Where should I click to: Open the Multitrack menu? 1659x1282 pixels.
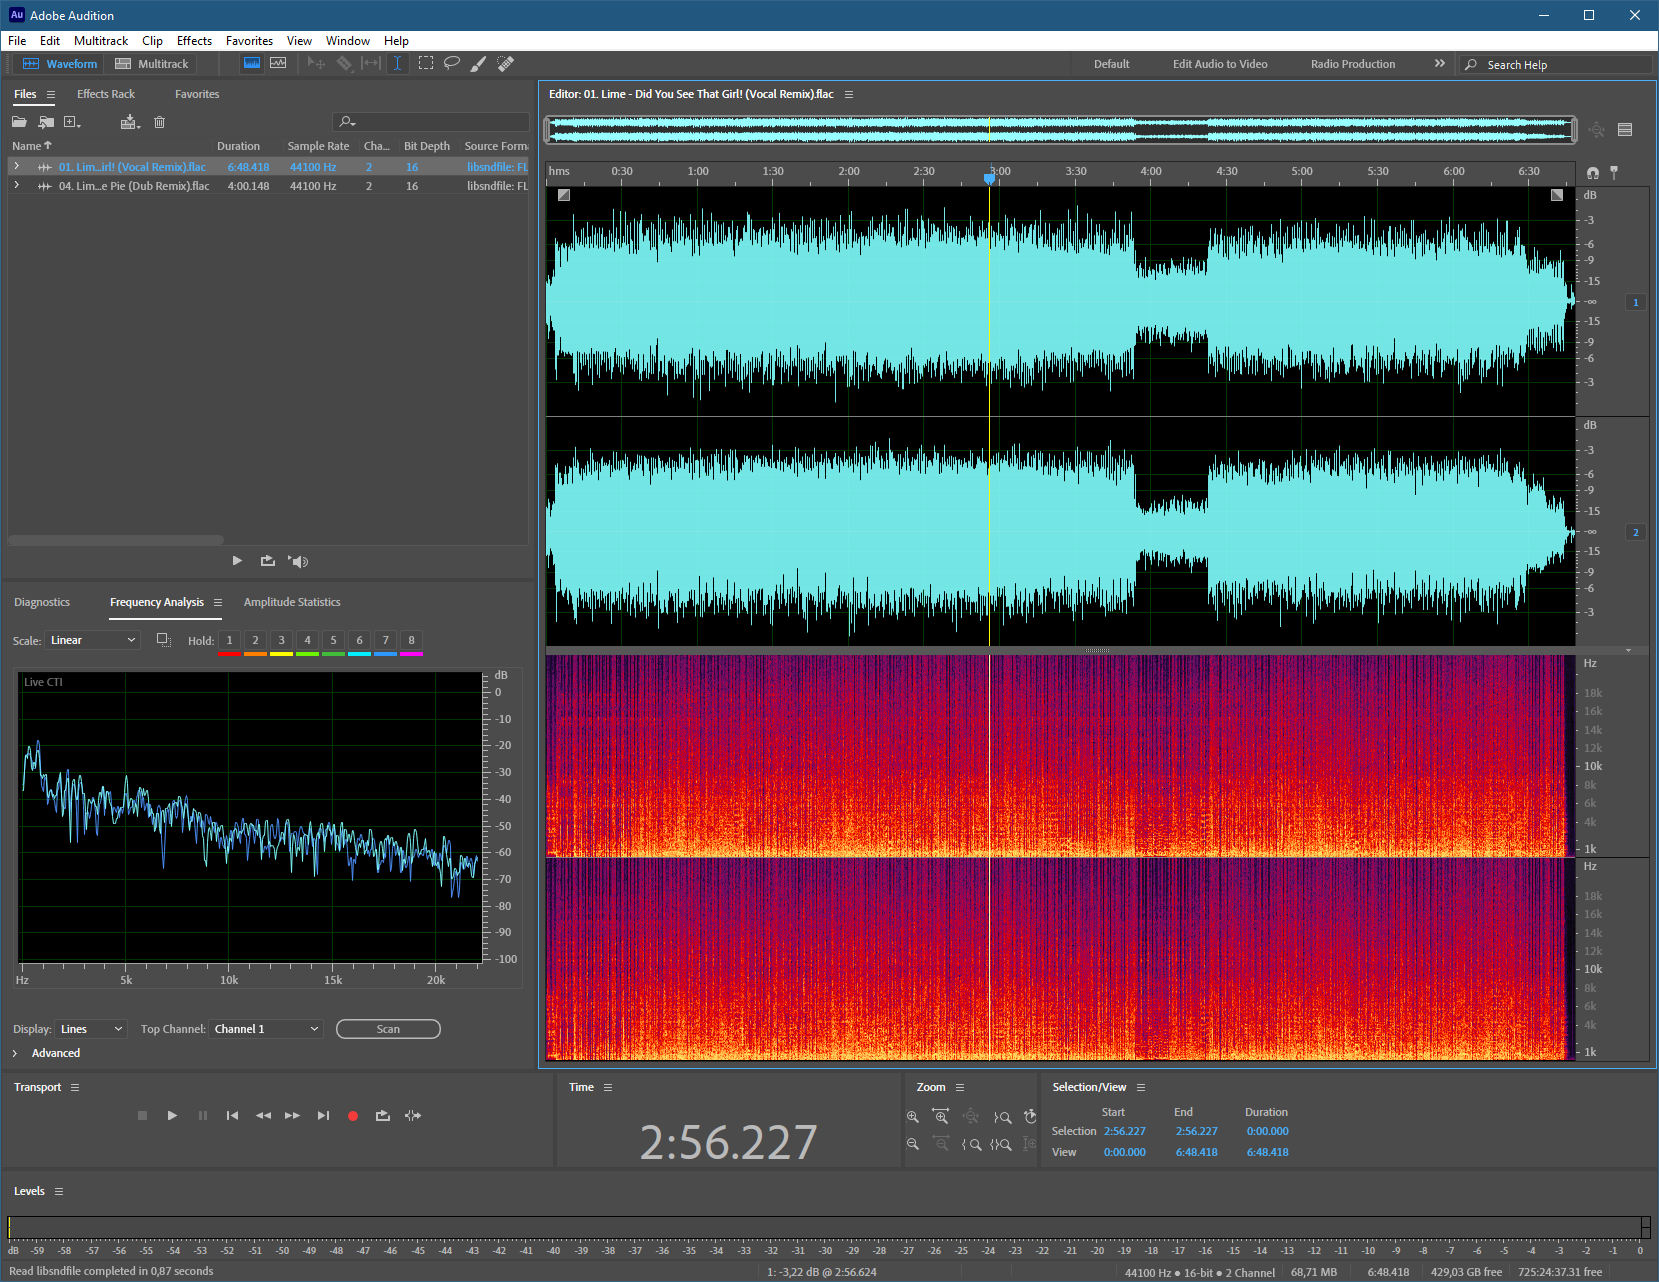(101, 41)
